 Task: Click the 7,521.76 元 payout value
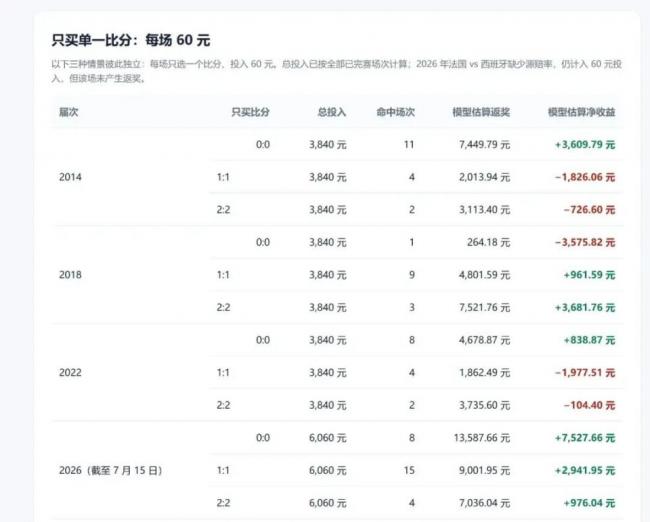pos(484,308)
